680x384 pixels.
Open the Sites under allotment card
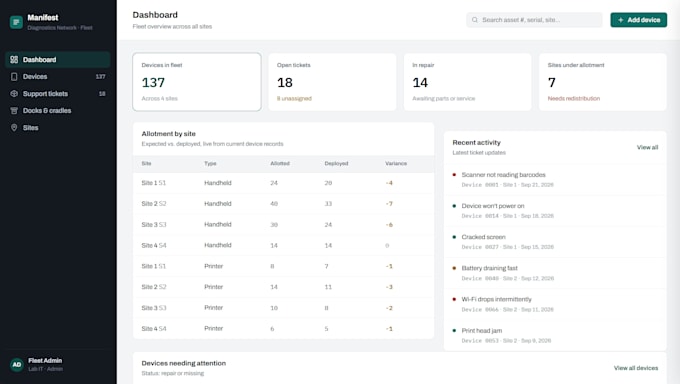[x=603, y=82]
